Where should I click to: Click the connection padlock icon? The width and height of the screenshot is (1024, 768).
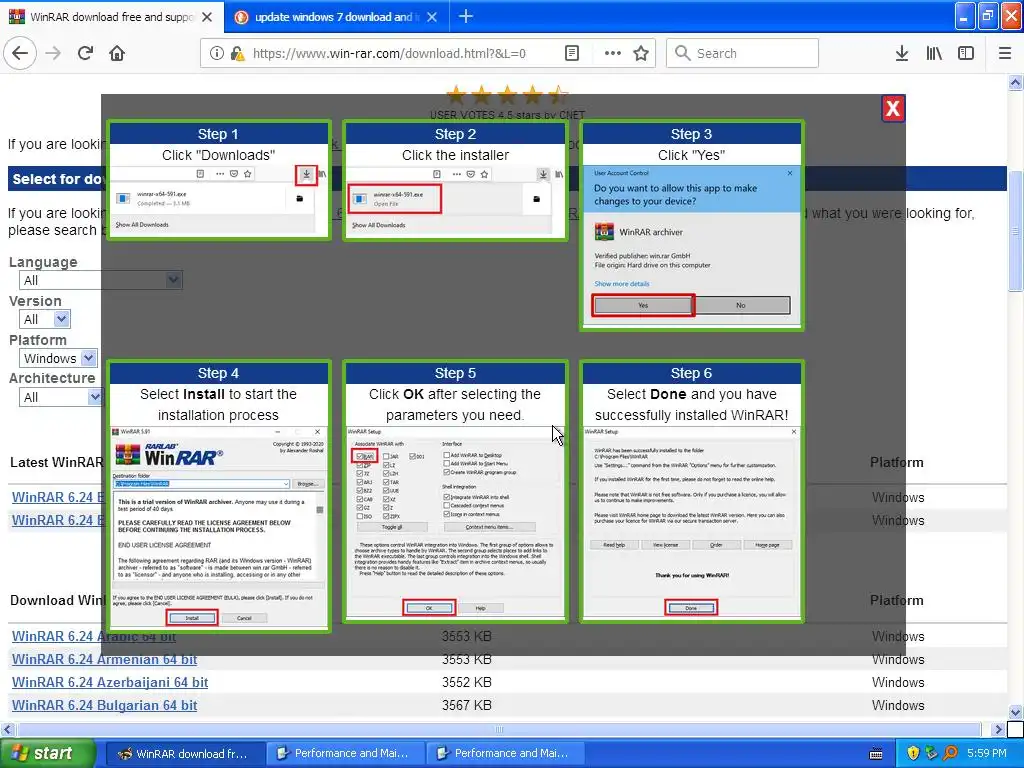(x=237, y=54)
